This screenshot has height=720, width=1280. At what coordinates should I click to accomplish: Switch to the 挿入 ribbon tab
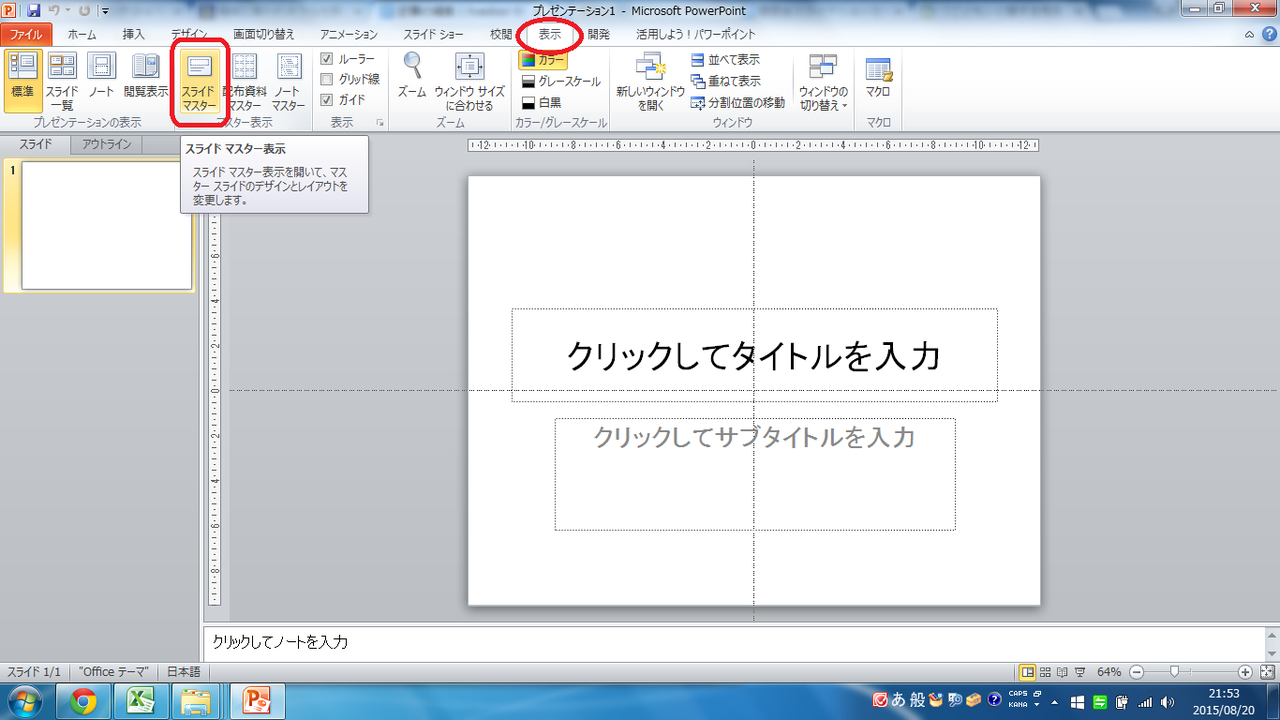pos(134,34)
